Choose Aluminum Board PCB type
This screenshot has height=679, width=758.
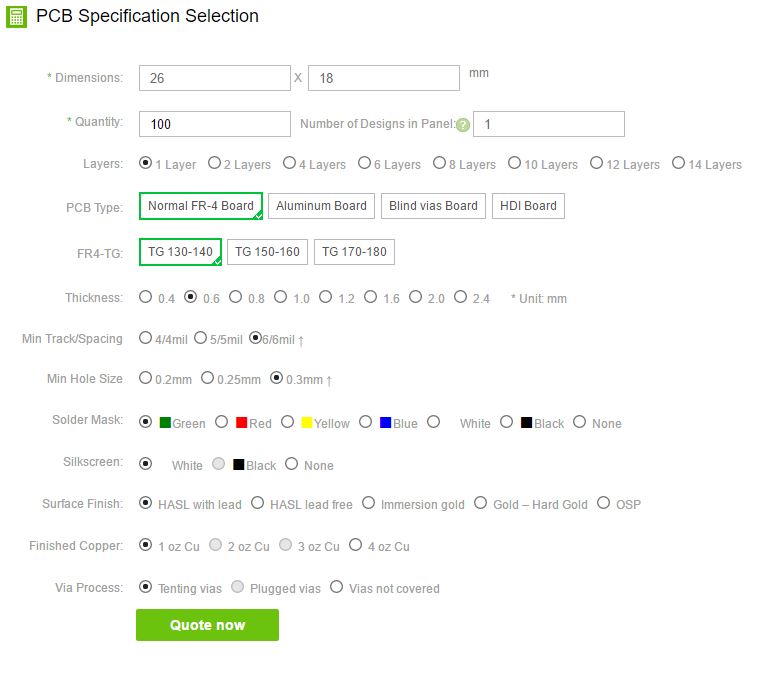tap(321, 206)
